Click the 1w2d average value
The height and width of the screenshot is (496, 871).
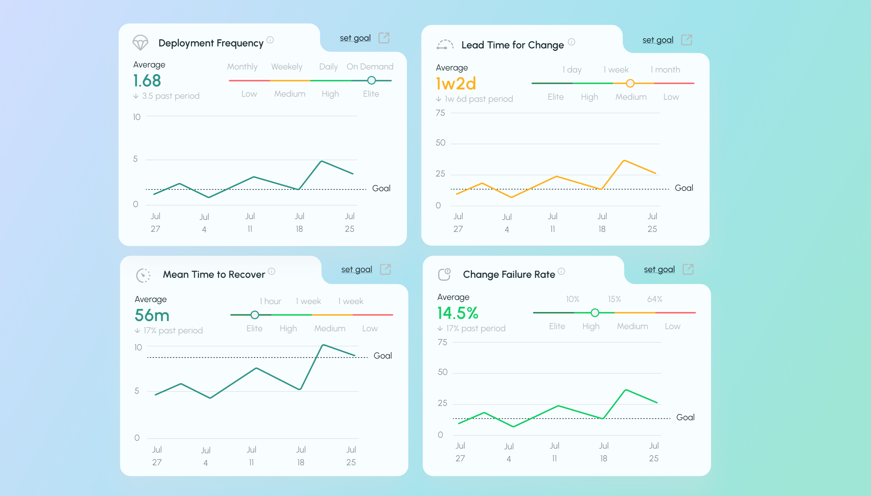click(456, 84)
